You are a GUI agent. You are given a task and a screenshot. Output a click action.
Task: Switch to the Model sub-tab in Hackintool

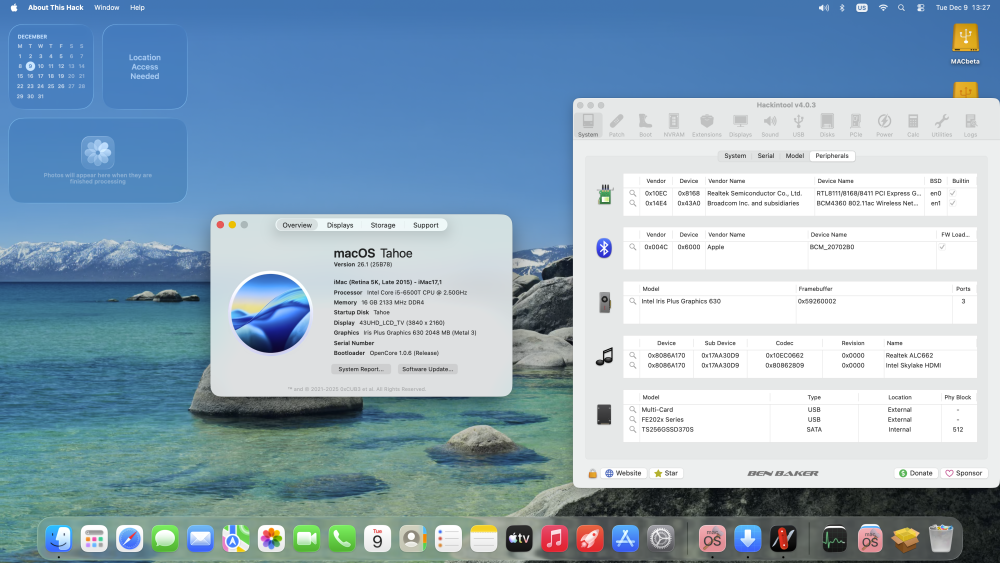[x=794, y=156]
